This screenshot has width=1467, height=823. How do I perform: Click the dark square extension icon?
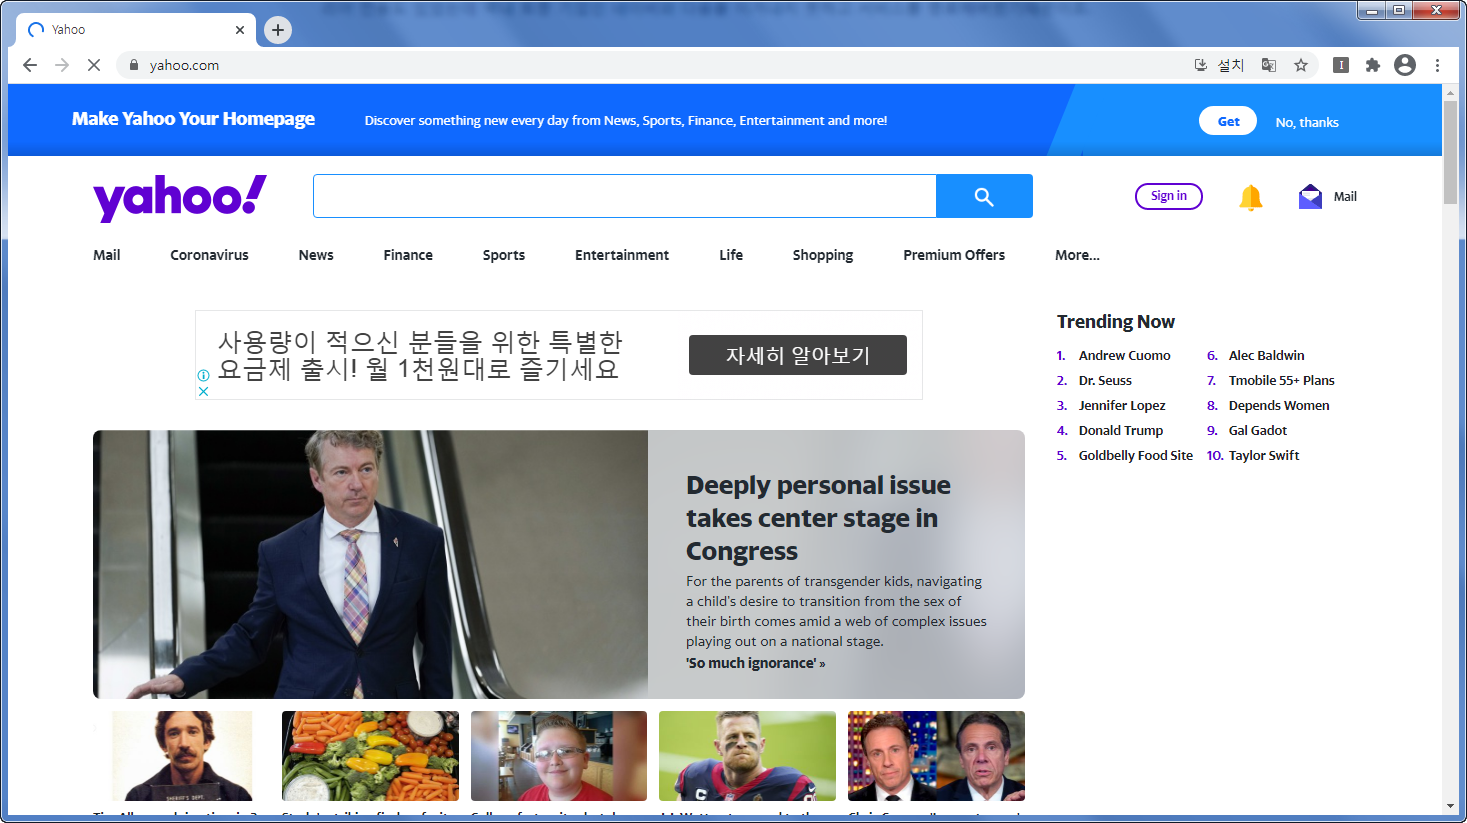[1341, 65]
